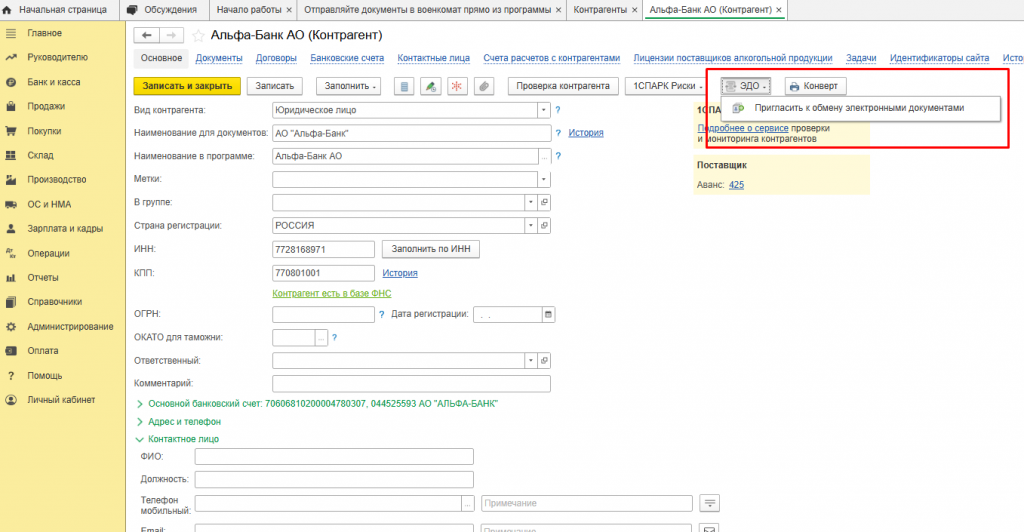The height and width of the screenshot is (532, 1024).
Task: Open Ответственный dropdown arrow
Action: 531,360
